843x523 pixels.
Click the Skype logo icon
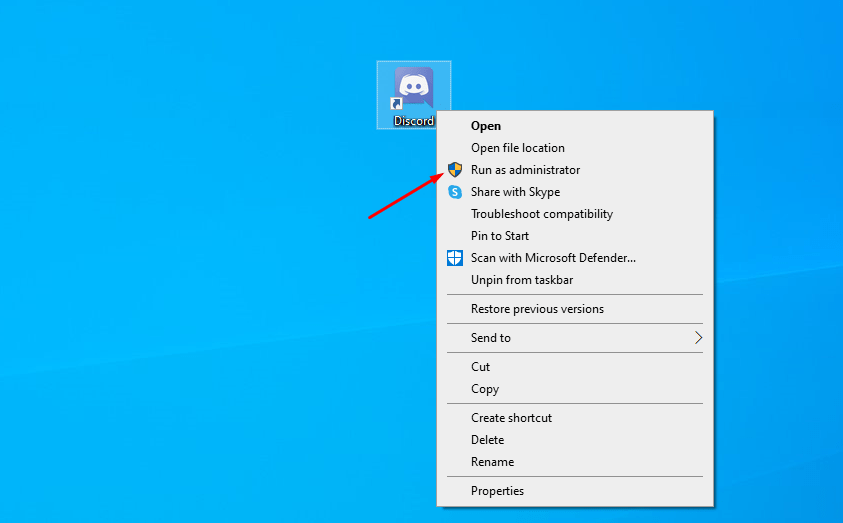tap(455, 192)
